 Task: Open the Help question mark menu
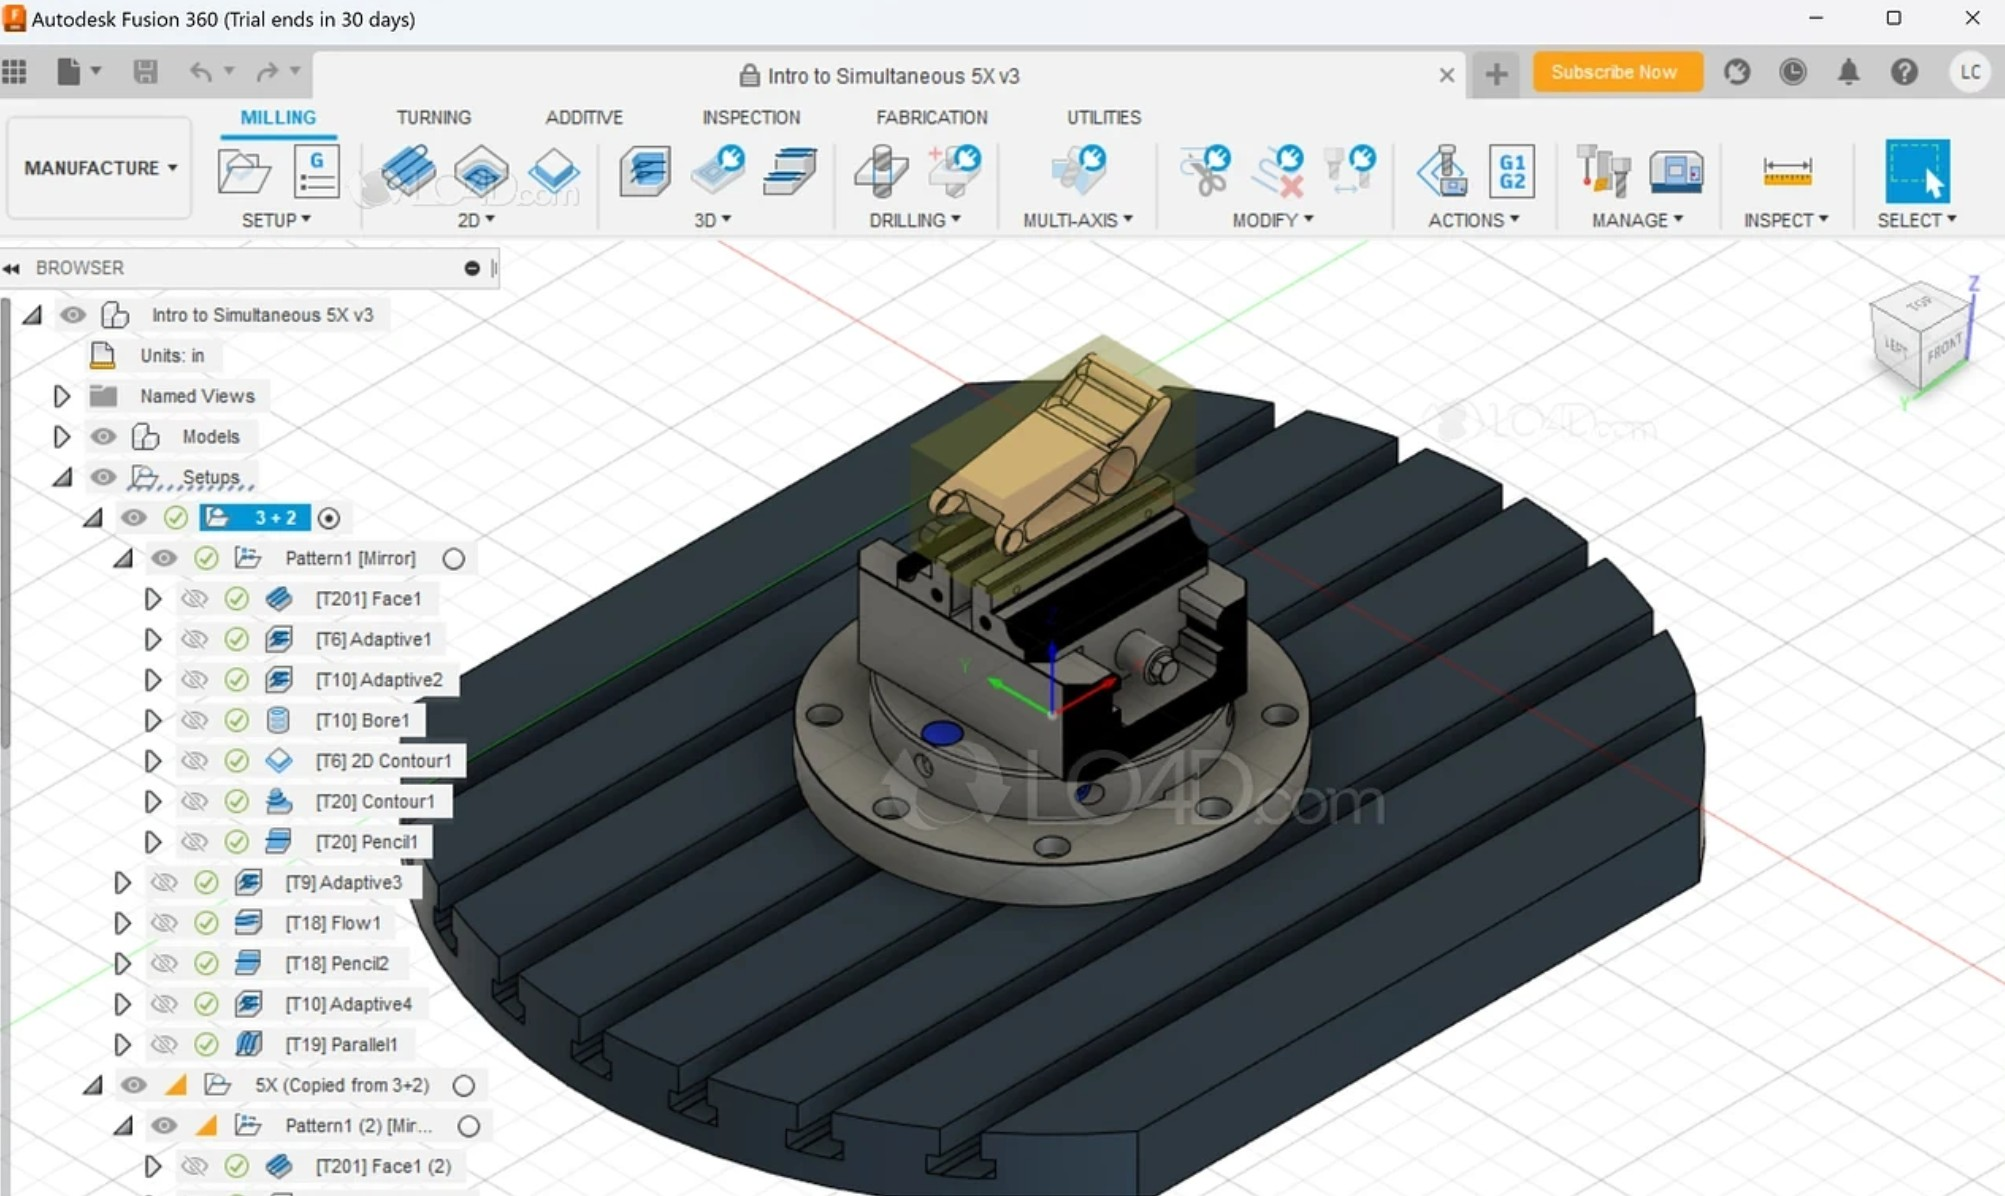(1904, 72)
